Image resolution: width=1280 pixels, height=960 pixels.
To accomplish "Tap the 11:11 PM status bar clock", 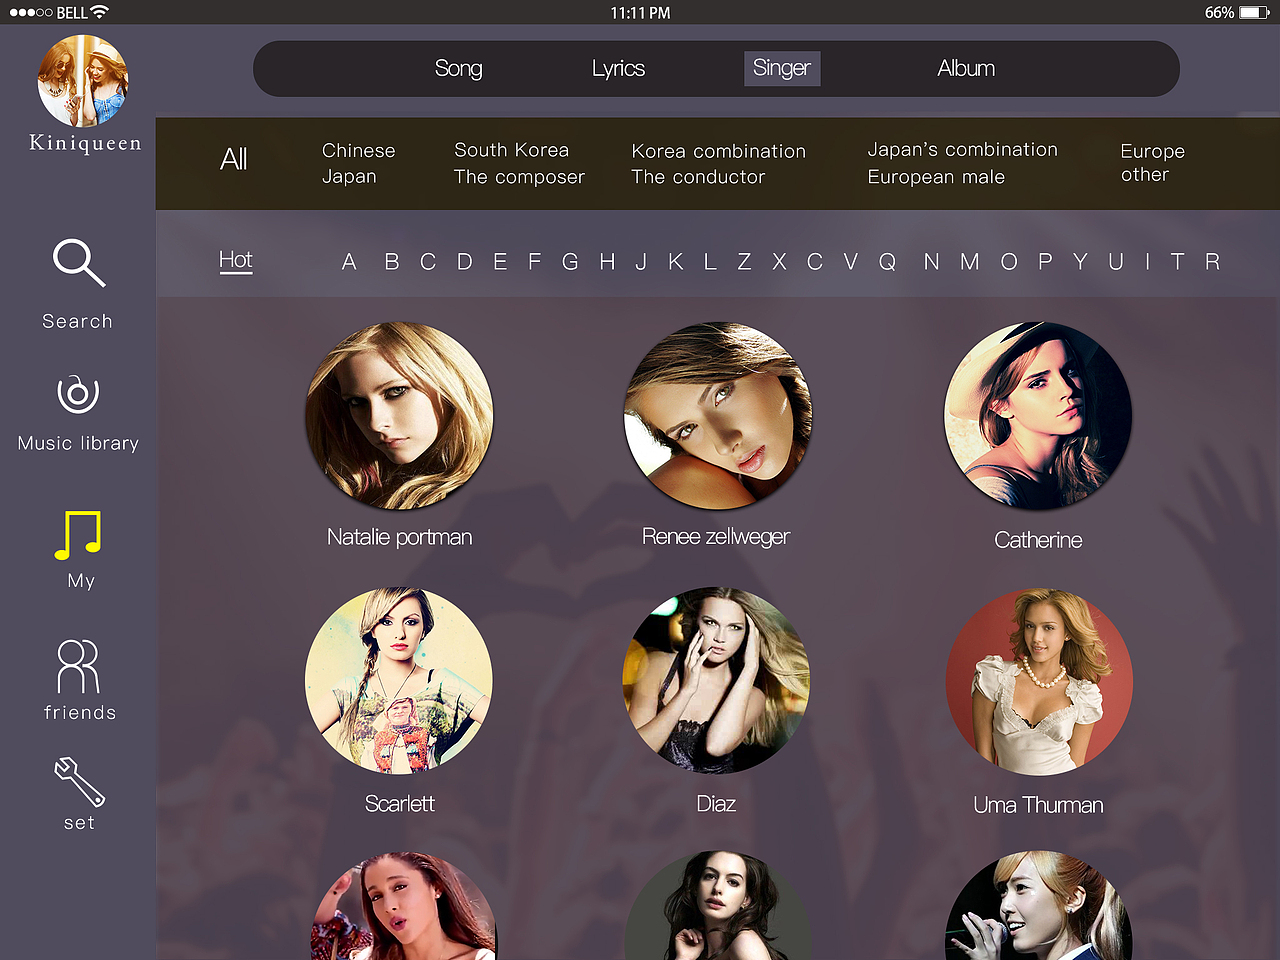I will (x=640, y=13).
